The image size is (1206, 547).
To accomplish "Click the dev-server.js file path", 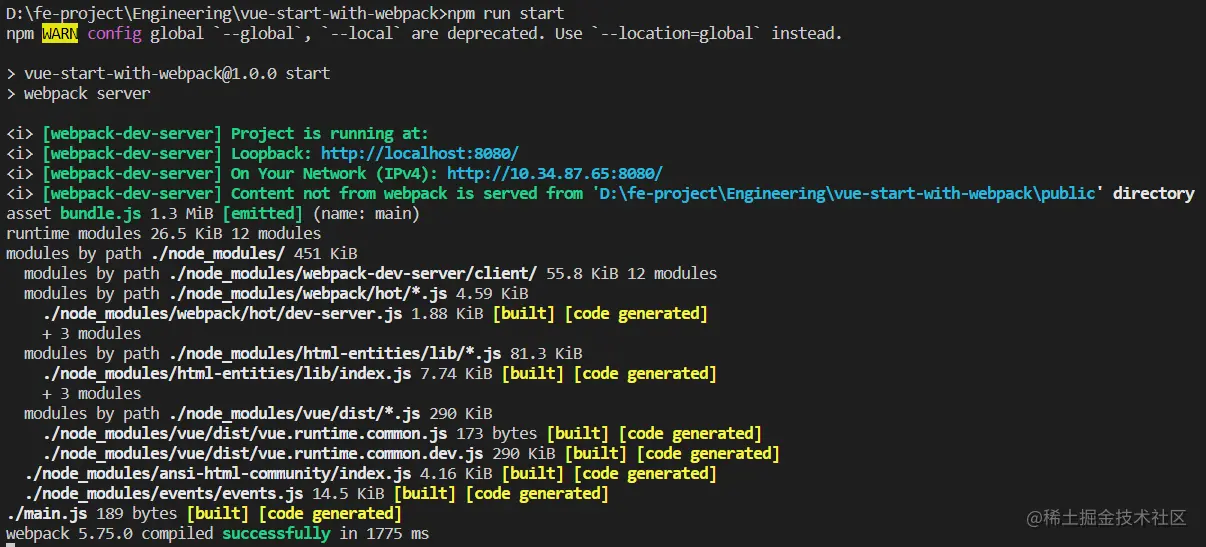I will (222, 313).
